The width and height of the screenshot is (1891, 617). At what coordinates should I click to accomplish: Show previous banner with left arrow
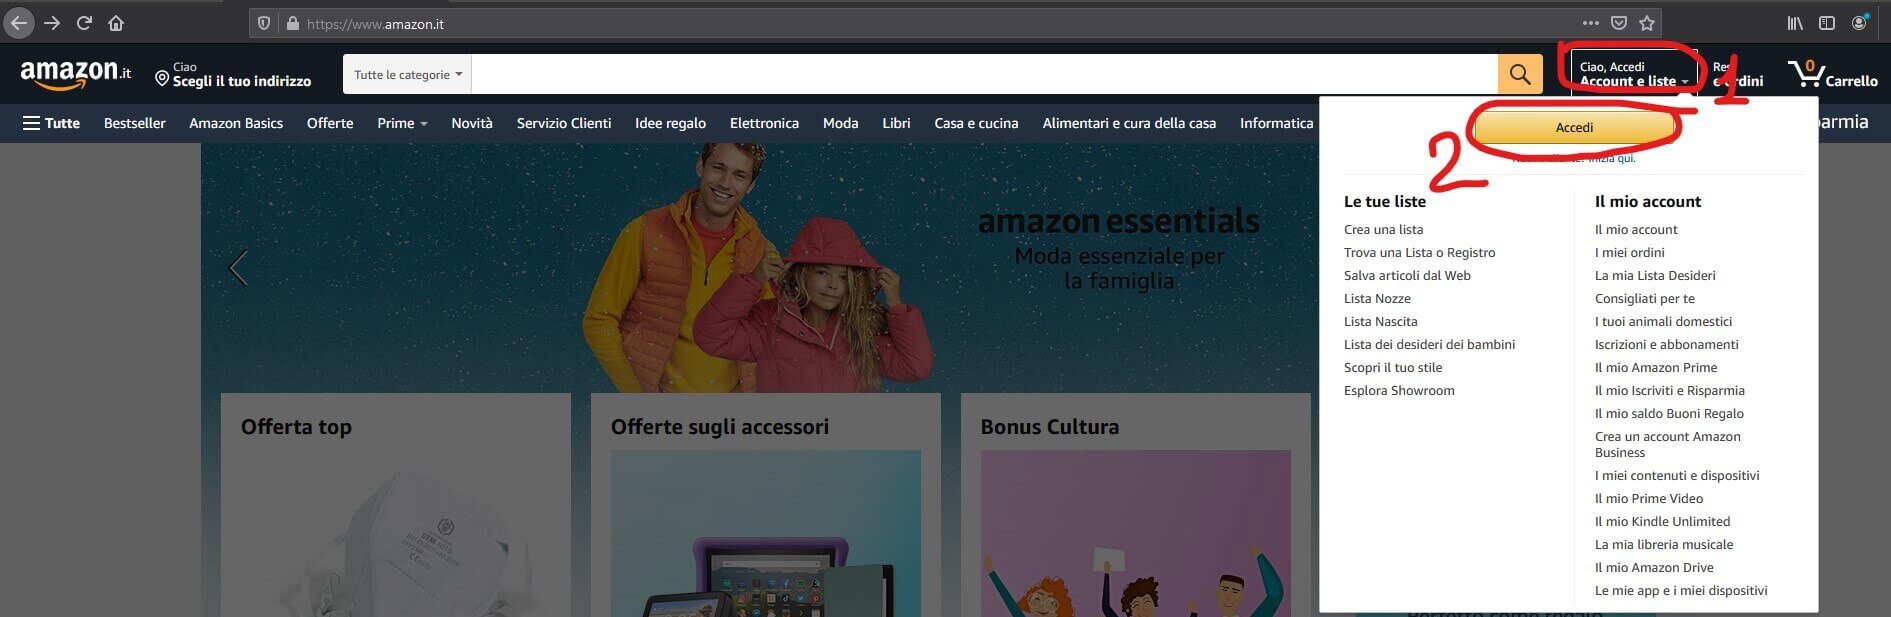point(238,268)
